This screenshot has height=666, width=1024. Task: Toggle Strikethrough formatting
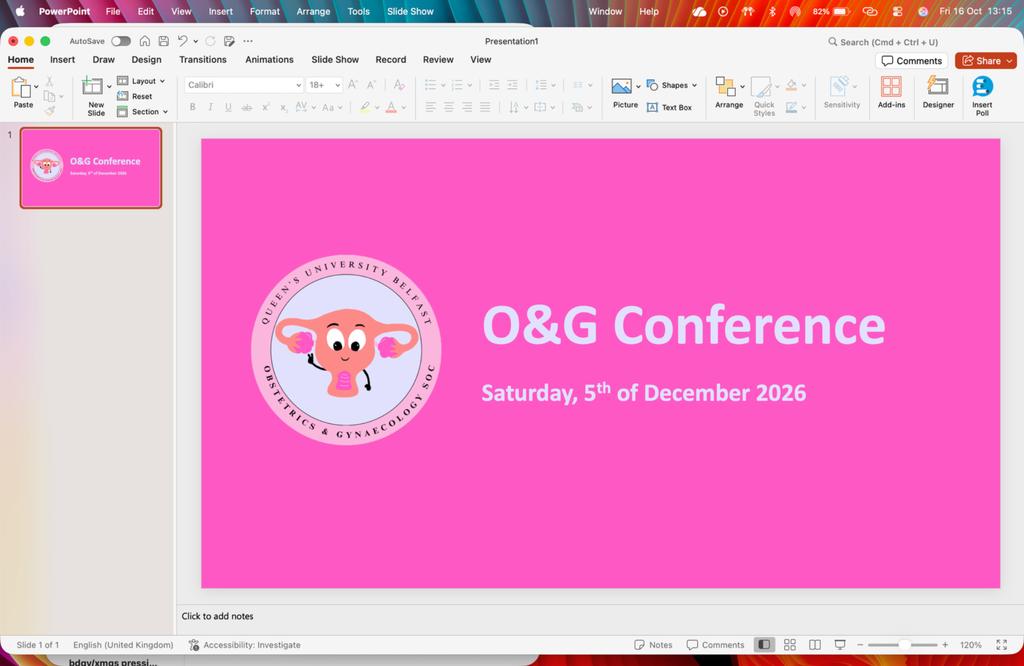pyautogui.click(x=246, y=107)
